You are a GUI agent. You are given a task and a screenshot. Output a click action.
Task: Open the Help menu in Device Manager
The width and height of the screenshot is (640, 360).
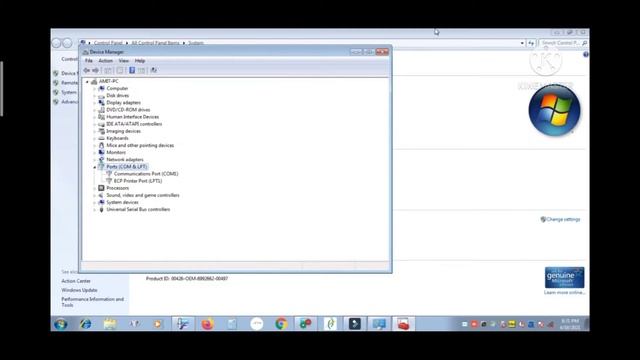click(140, 61)
